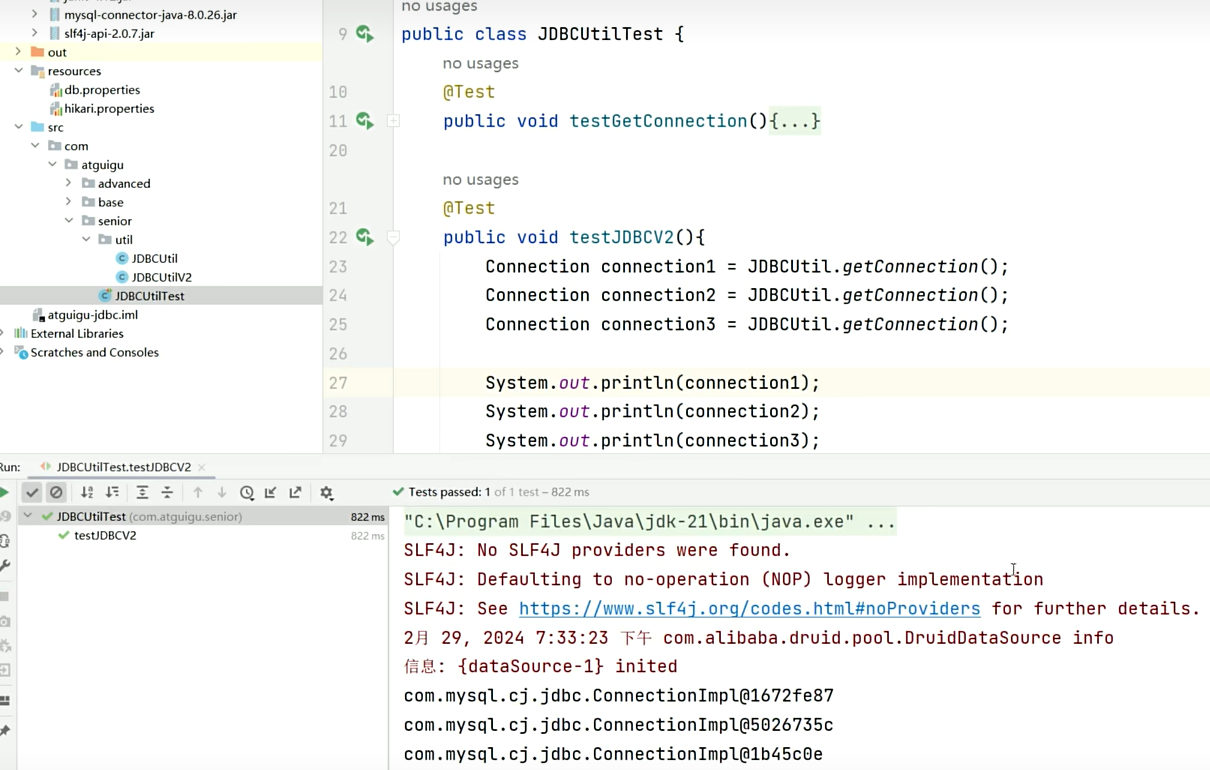Select db.properties file

(102, 90)
